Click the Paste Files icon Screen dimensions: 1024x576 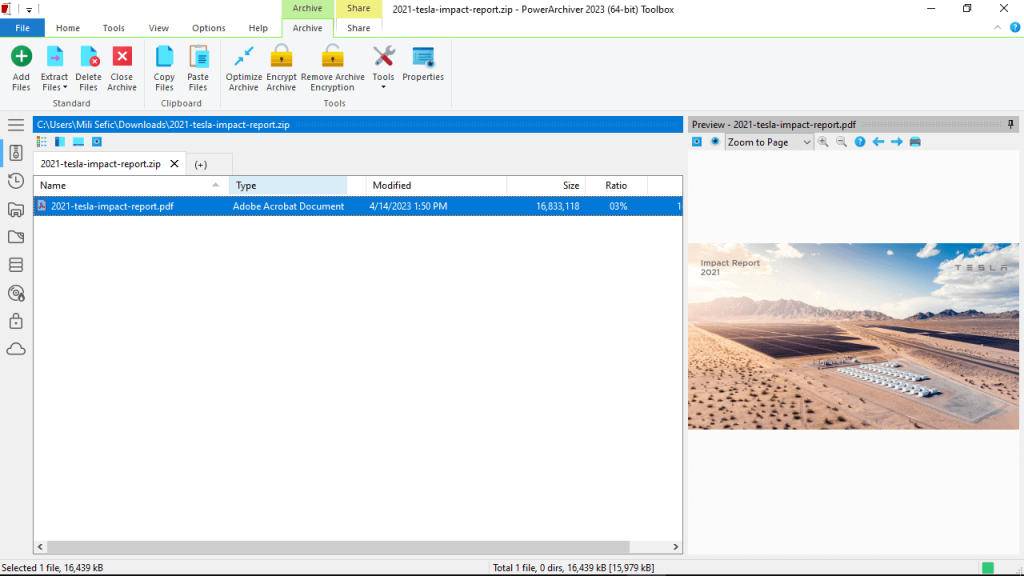coord(198,57)
